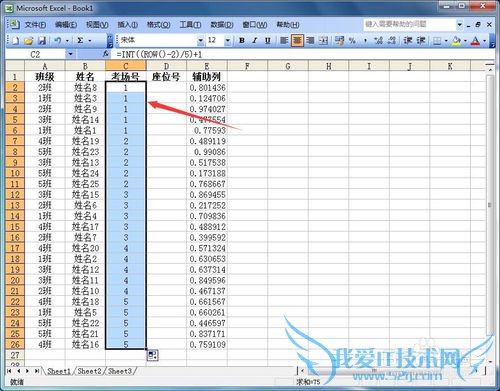The width and height of the screenshot is (500, 391).
Task: Expand the fill color dropdown arrow
Action: point(465,41)
